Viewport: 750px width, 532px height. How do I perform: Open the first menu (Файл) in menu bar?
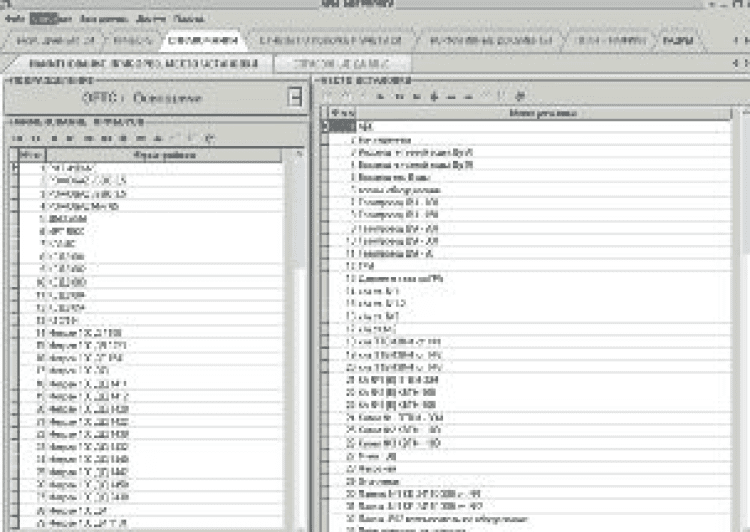[14, 19]
